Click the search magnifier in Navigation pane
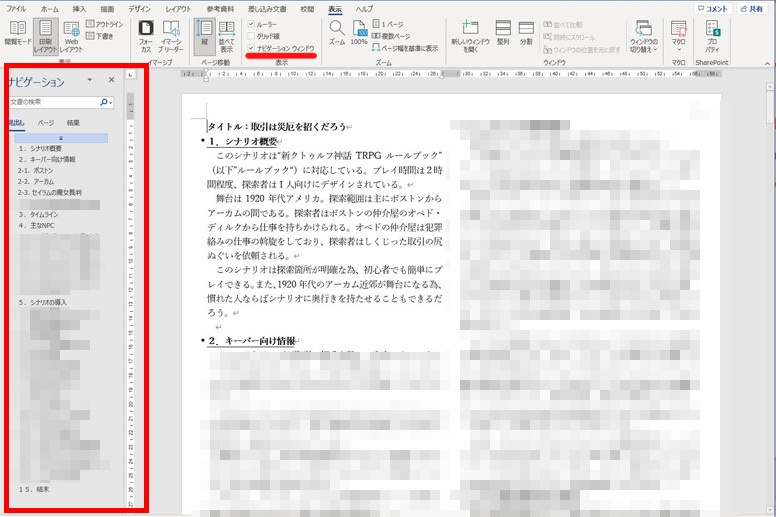Screen dimensions: 776x517 (103, 102)
